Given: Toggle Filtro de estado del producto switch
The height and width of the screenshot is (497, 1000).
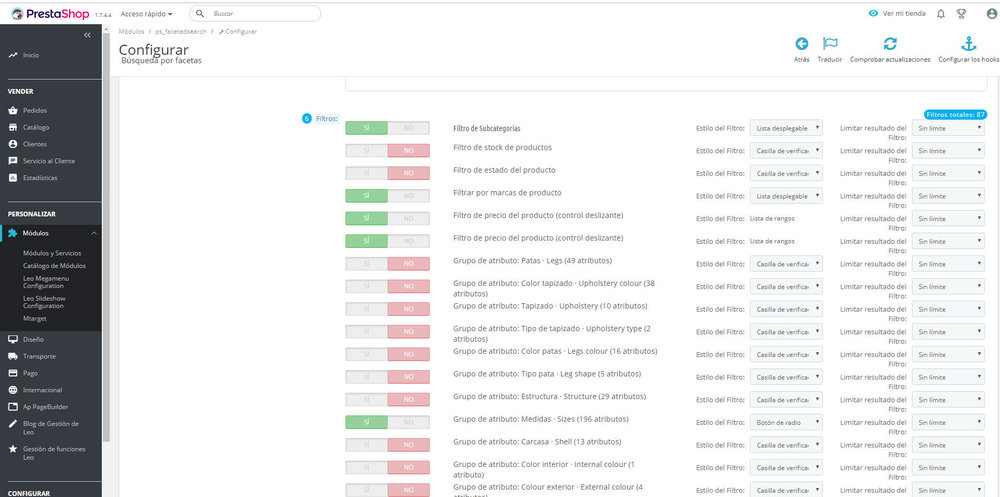Looking at the screenshot, I should 388,173.
